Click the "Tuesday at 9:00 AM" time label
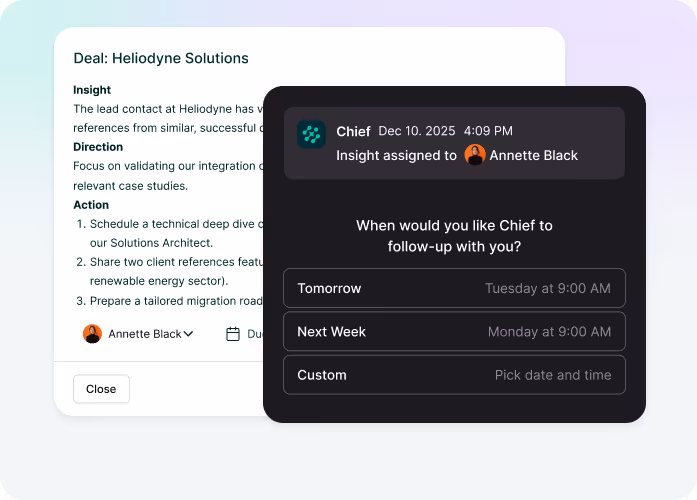697x500 pixels. pos(547,288)
